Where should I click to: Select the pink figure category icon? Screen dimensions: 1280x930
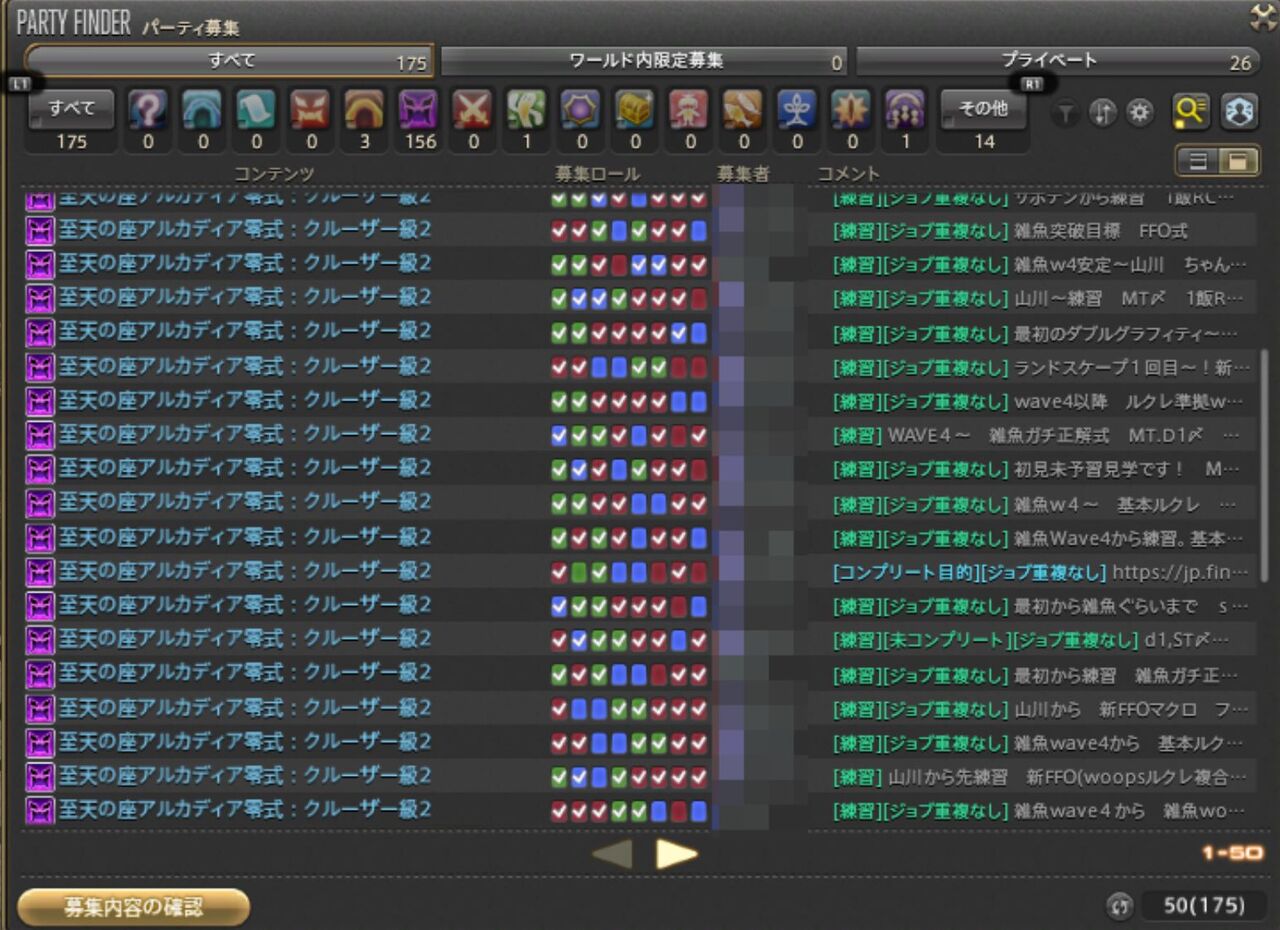[x=688, y=110]
